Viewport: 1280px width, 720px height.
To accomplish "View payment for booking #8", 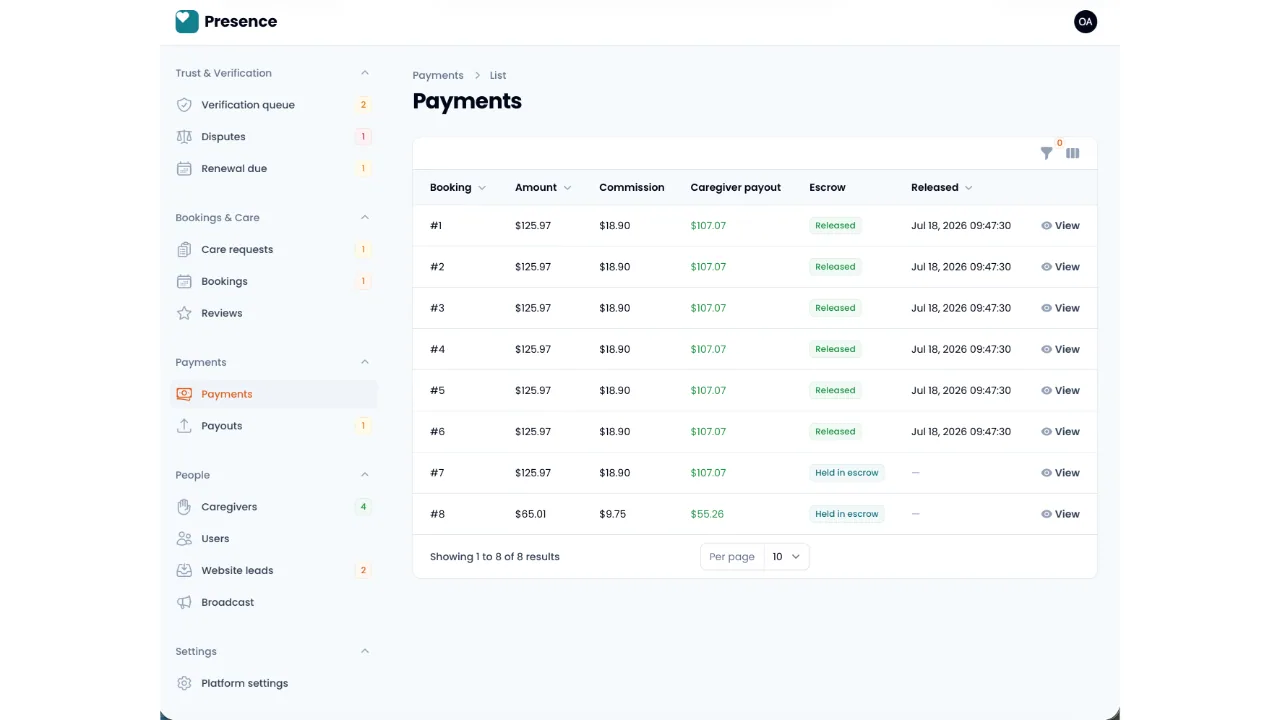I will coord(1060,514).
